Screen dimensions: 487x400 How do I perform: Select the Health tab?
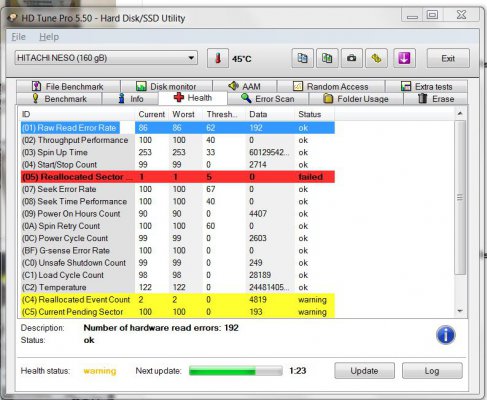tap(193, 98)
